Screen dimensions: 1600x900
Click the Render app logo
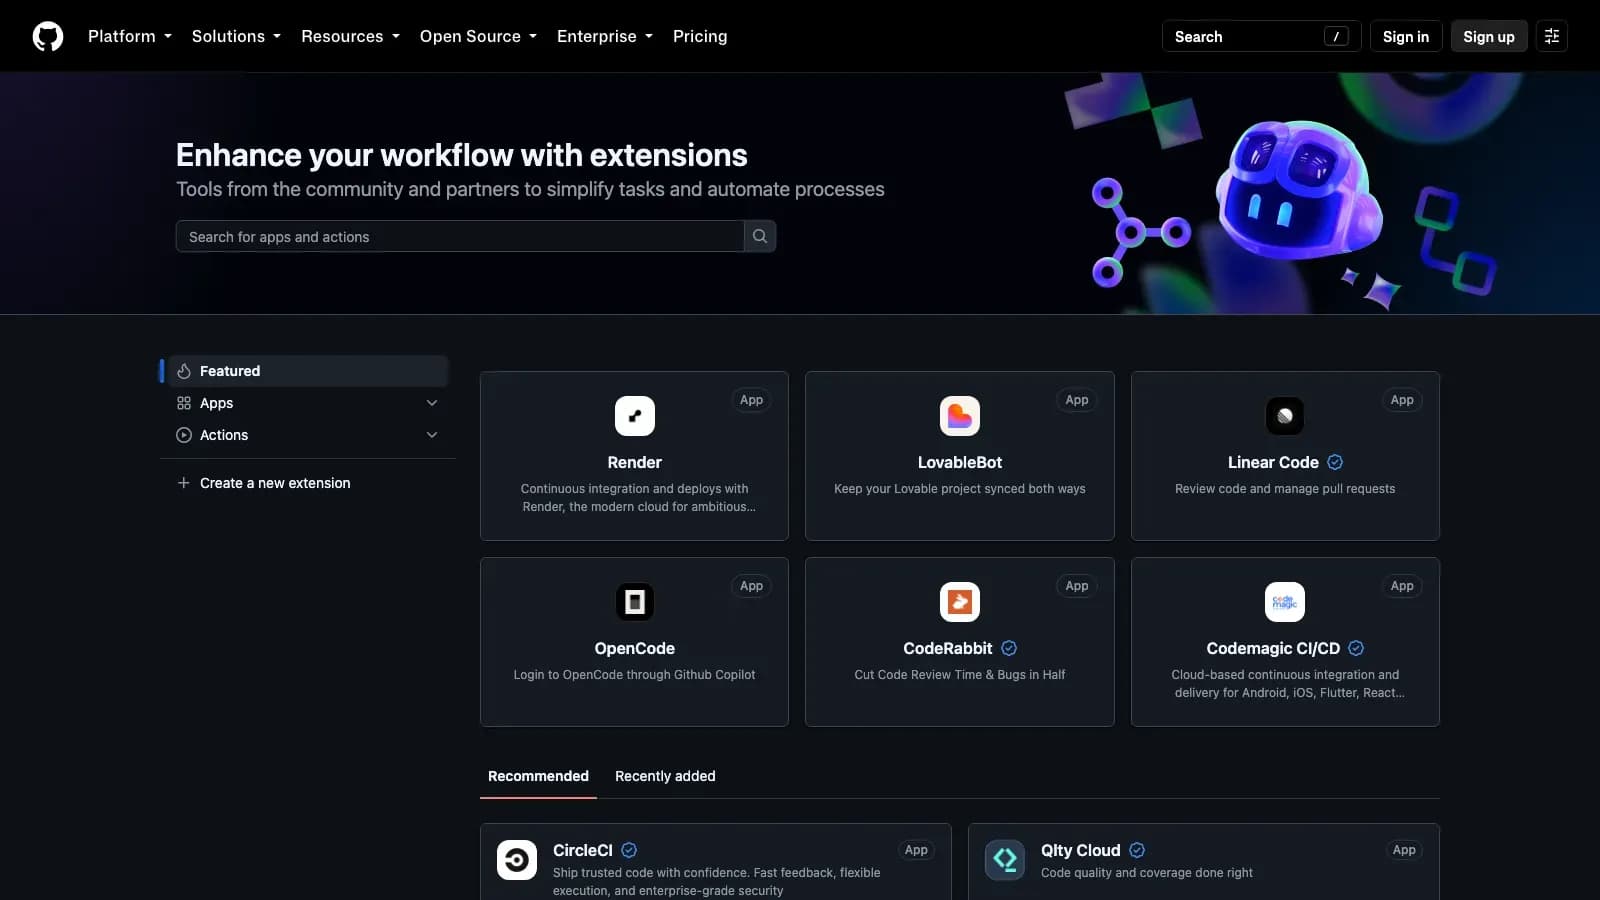[635, 416]
